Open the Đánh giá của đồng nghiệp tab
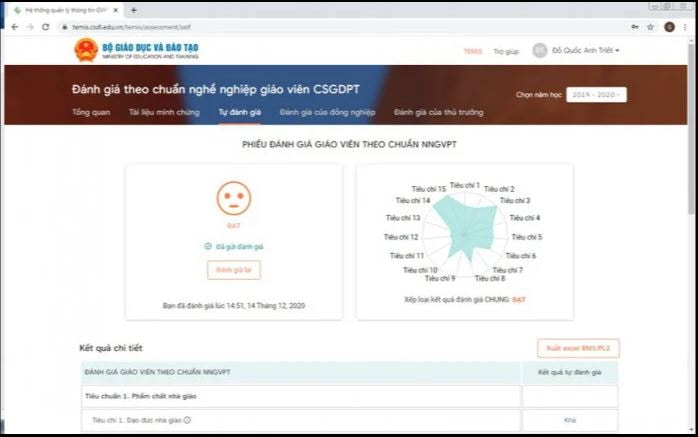Screen dimensions: 698x437 (x=327, y=112)
